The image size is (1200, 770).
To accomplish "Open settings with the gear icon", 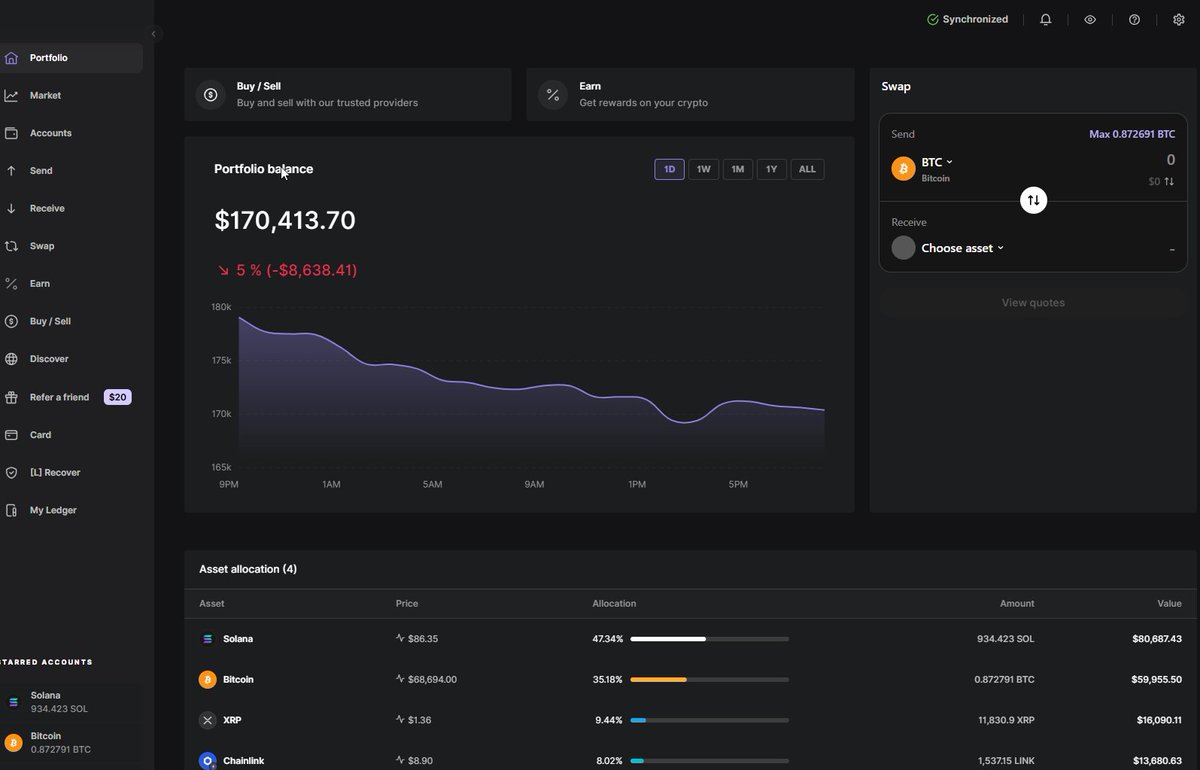I will pos(1178,19).
